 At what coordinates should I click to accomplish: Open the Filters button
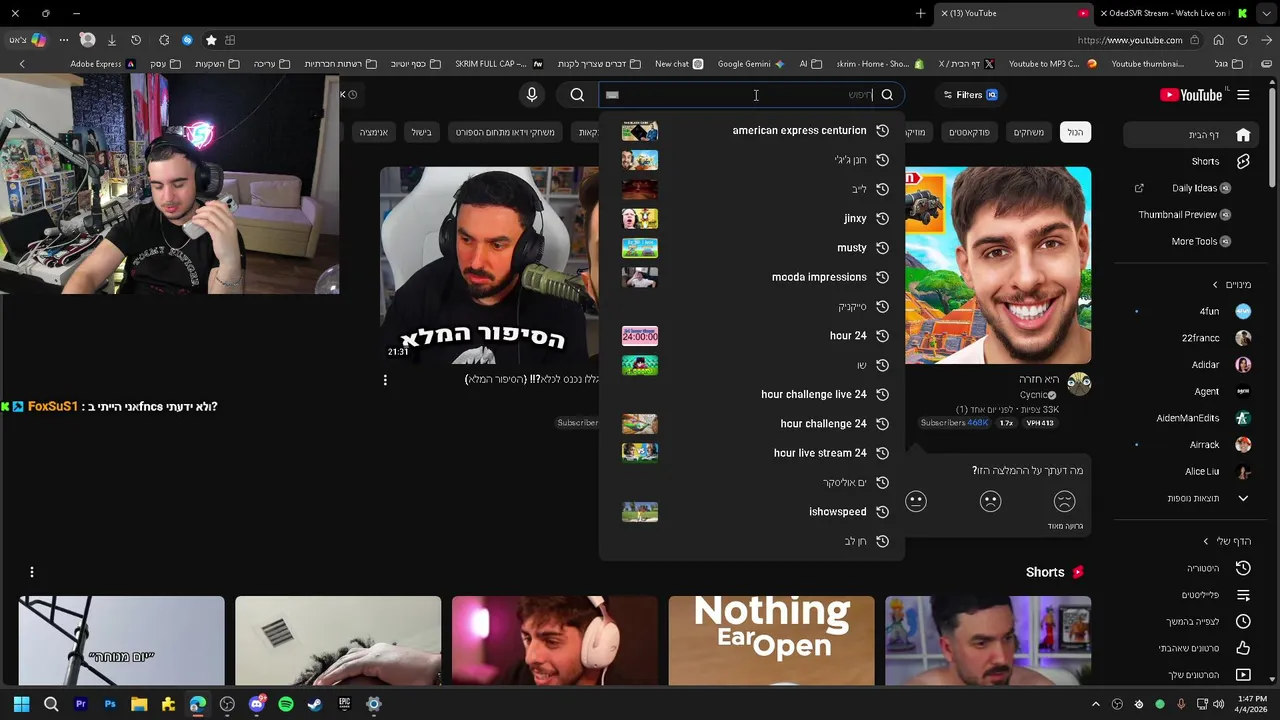point(970,95)
